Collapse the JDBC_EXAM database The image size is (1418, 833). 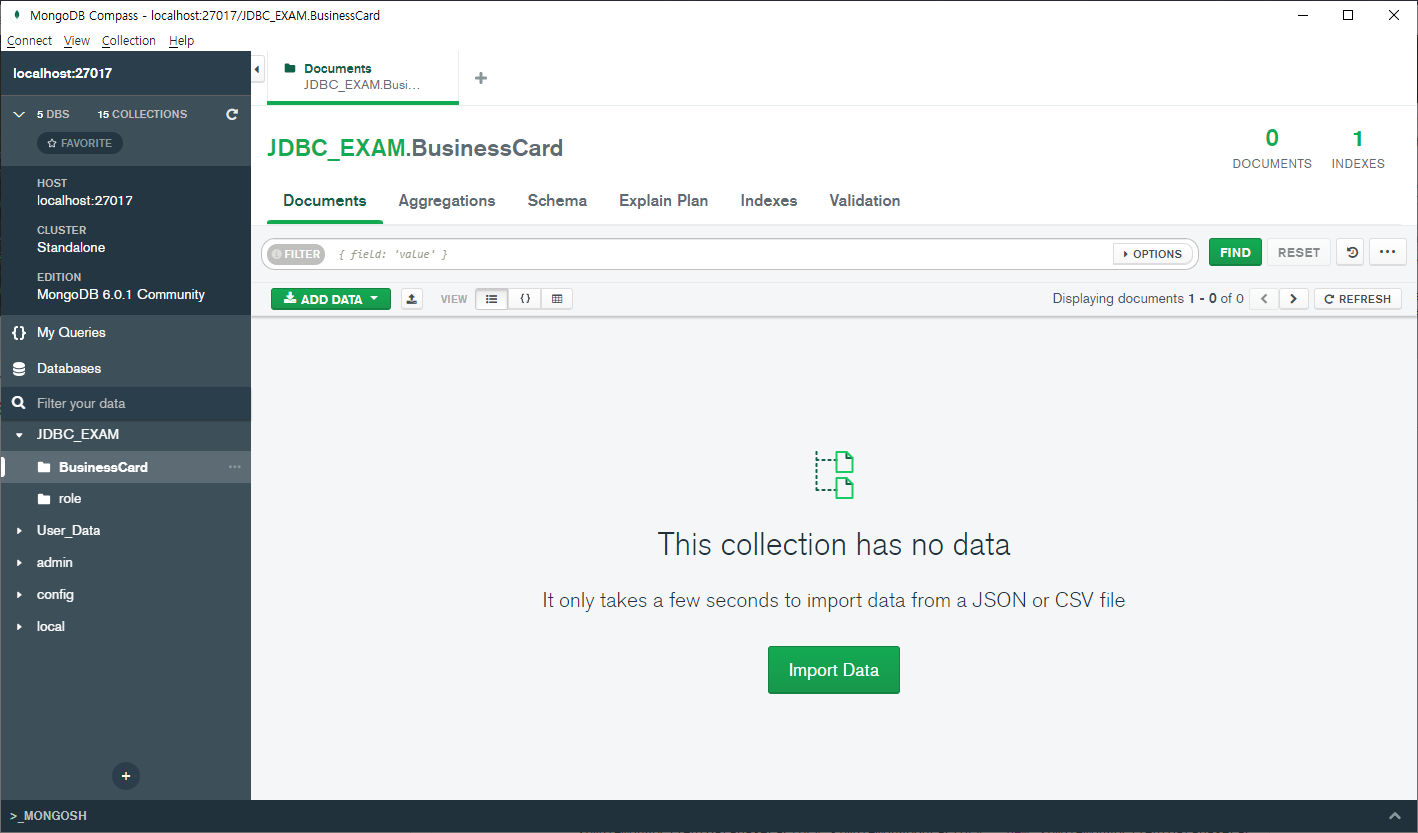[19, 435]
